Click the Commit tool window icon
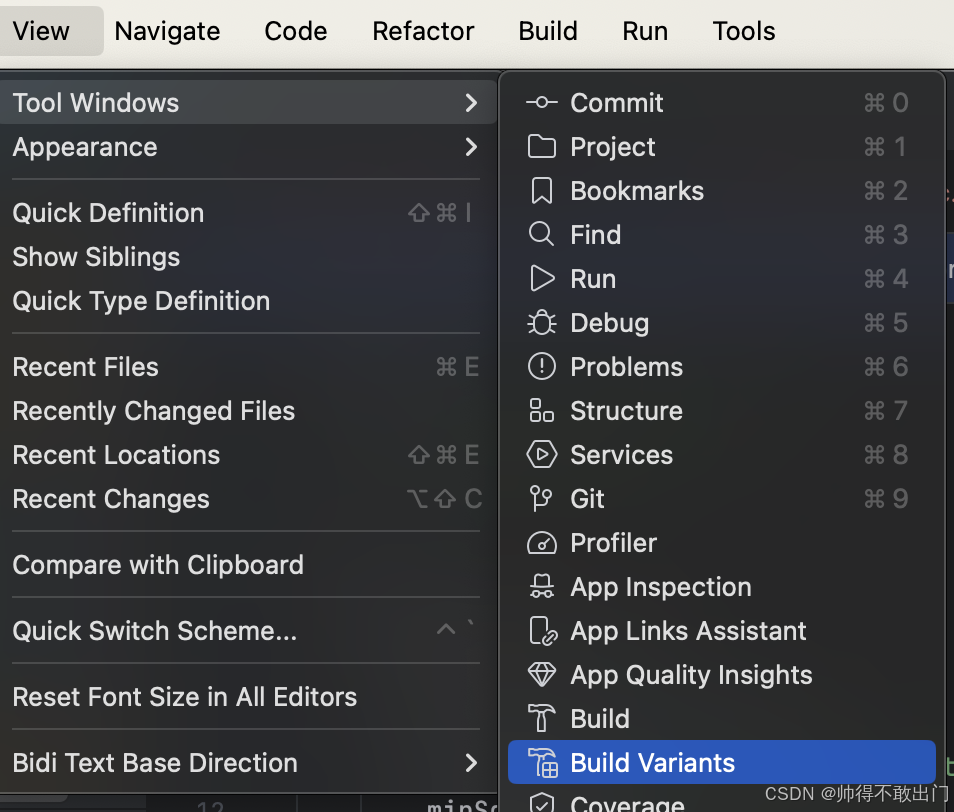 click(541, 103)
